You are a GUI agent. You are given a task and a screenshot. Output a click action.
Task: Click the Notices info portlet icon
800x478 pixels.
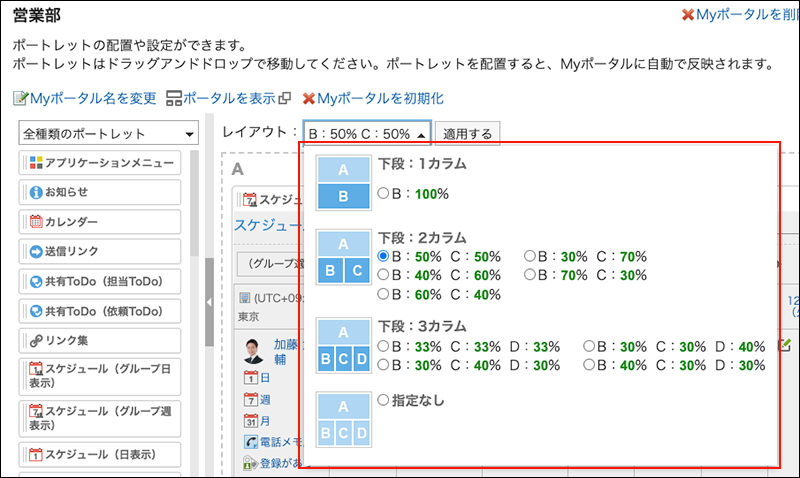click(x=35, y=192)
